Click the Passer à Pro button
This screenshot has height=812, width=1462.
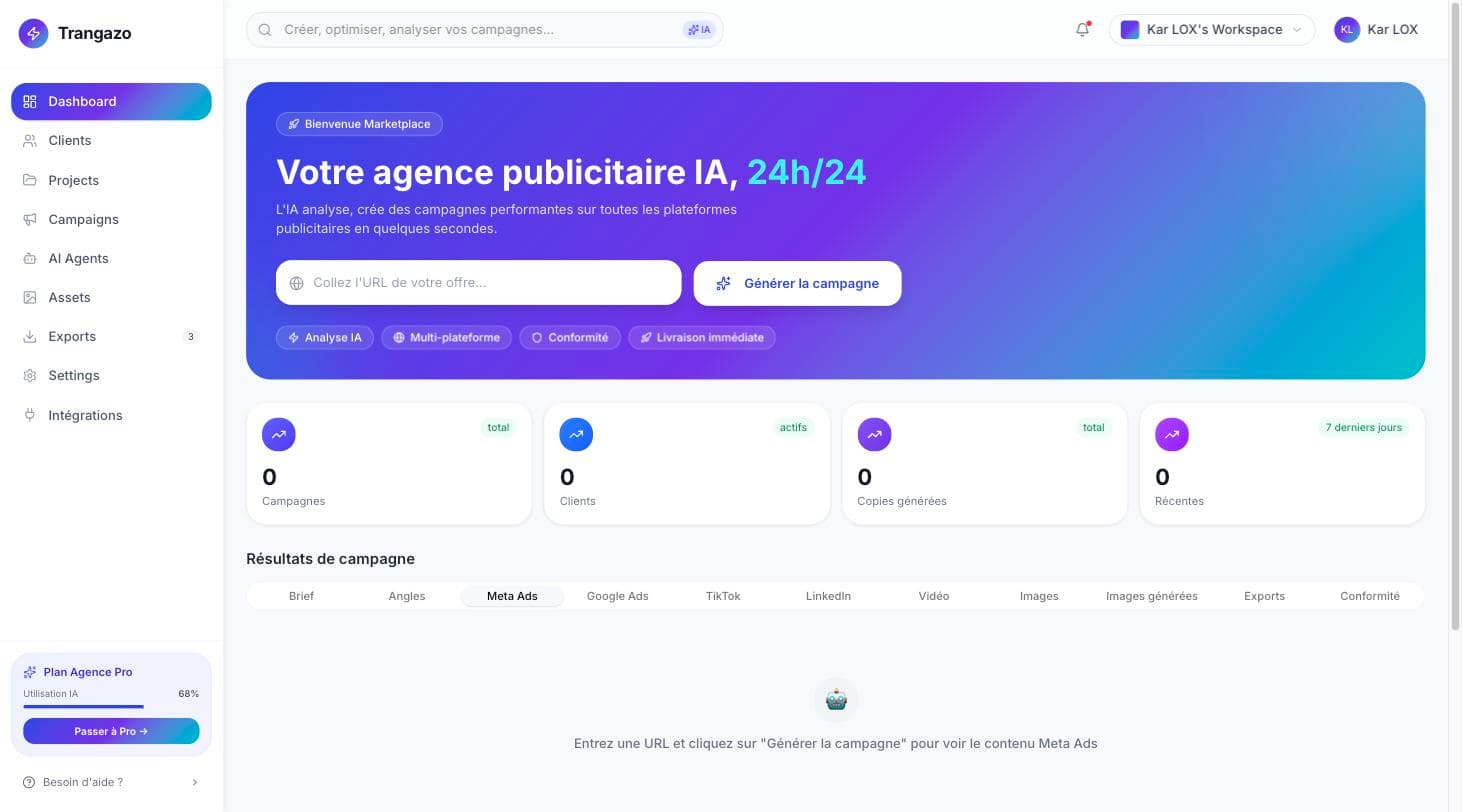click(x=111, y=731)
